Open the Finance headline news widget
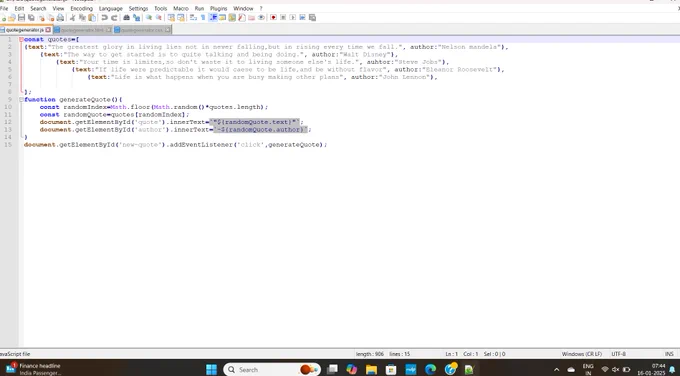Viewport: 680px width, 376px height. pyautogui.click(x=33, y=369)
